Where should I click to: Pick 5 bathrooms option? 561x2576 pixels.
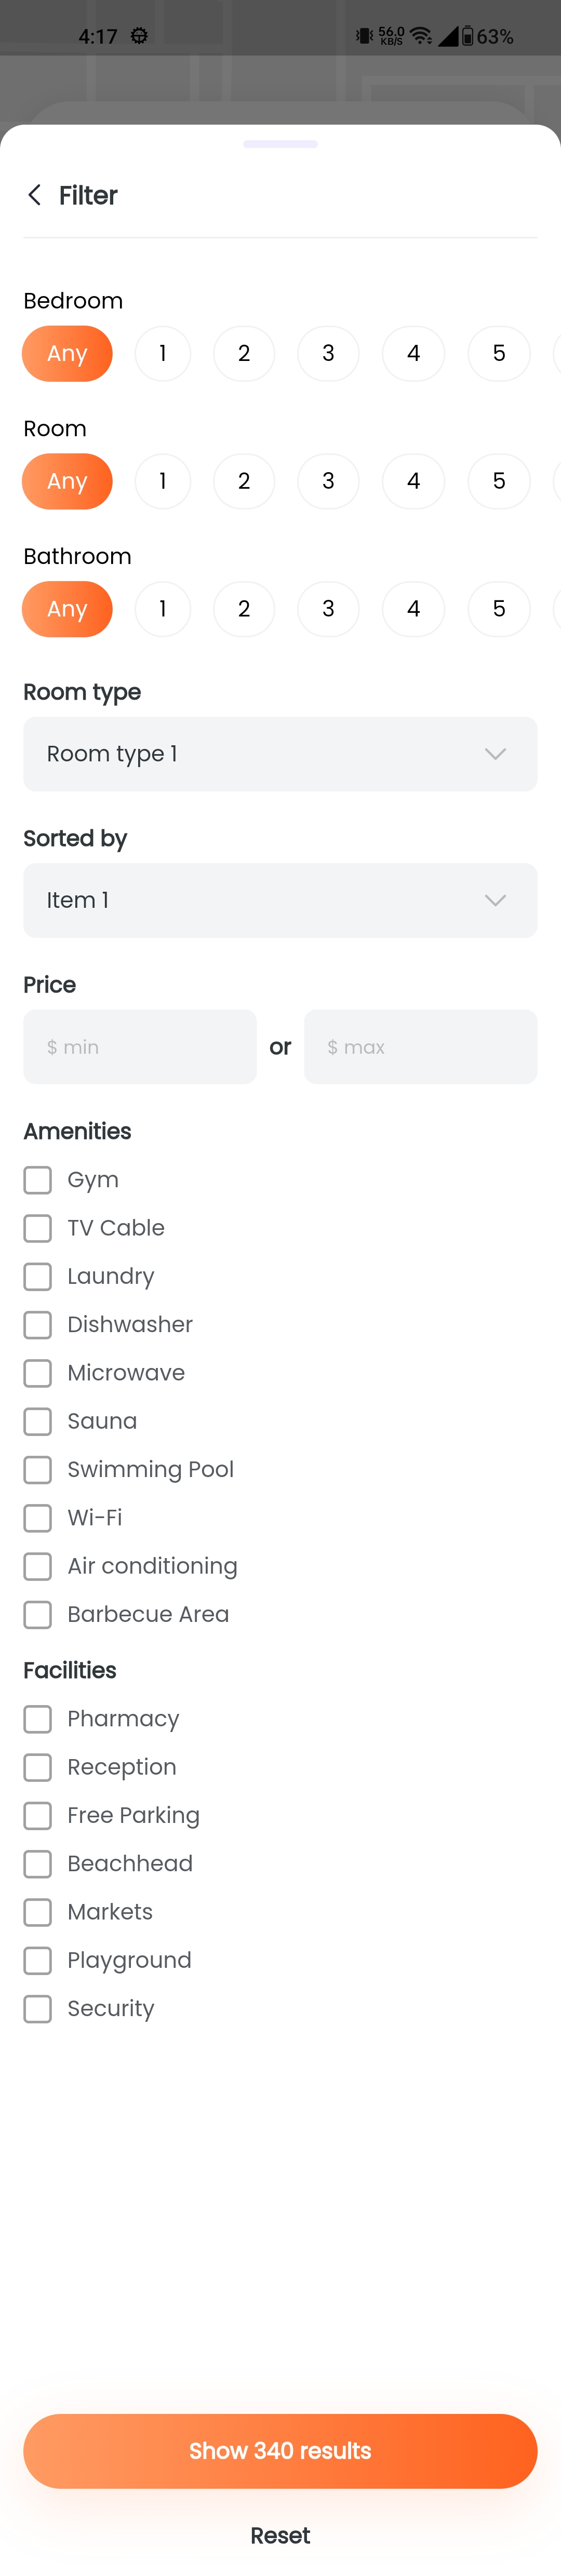pyautogui.click(x=499, y=609)
